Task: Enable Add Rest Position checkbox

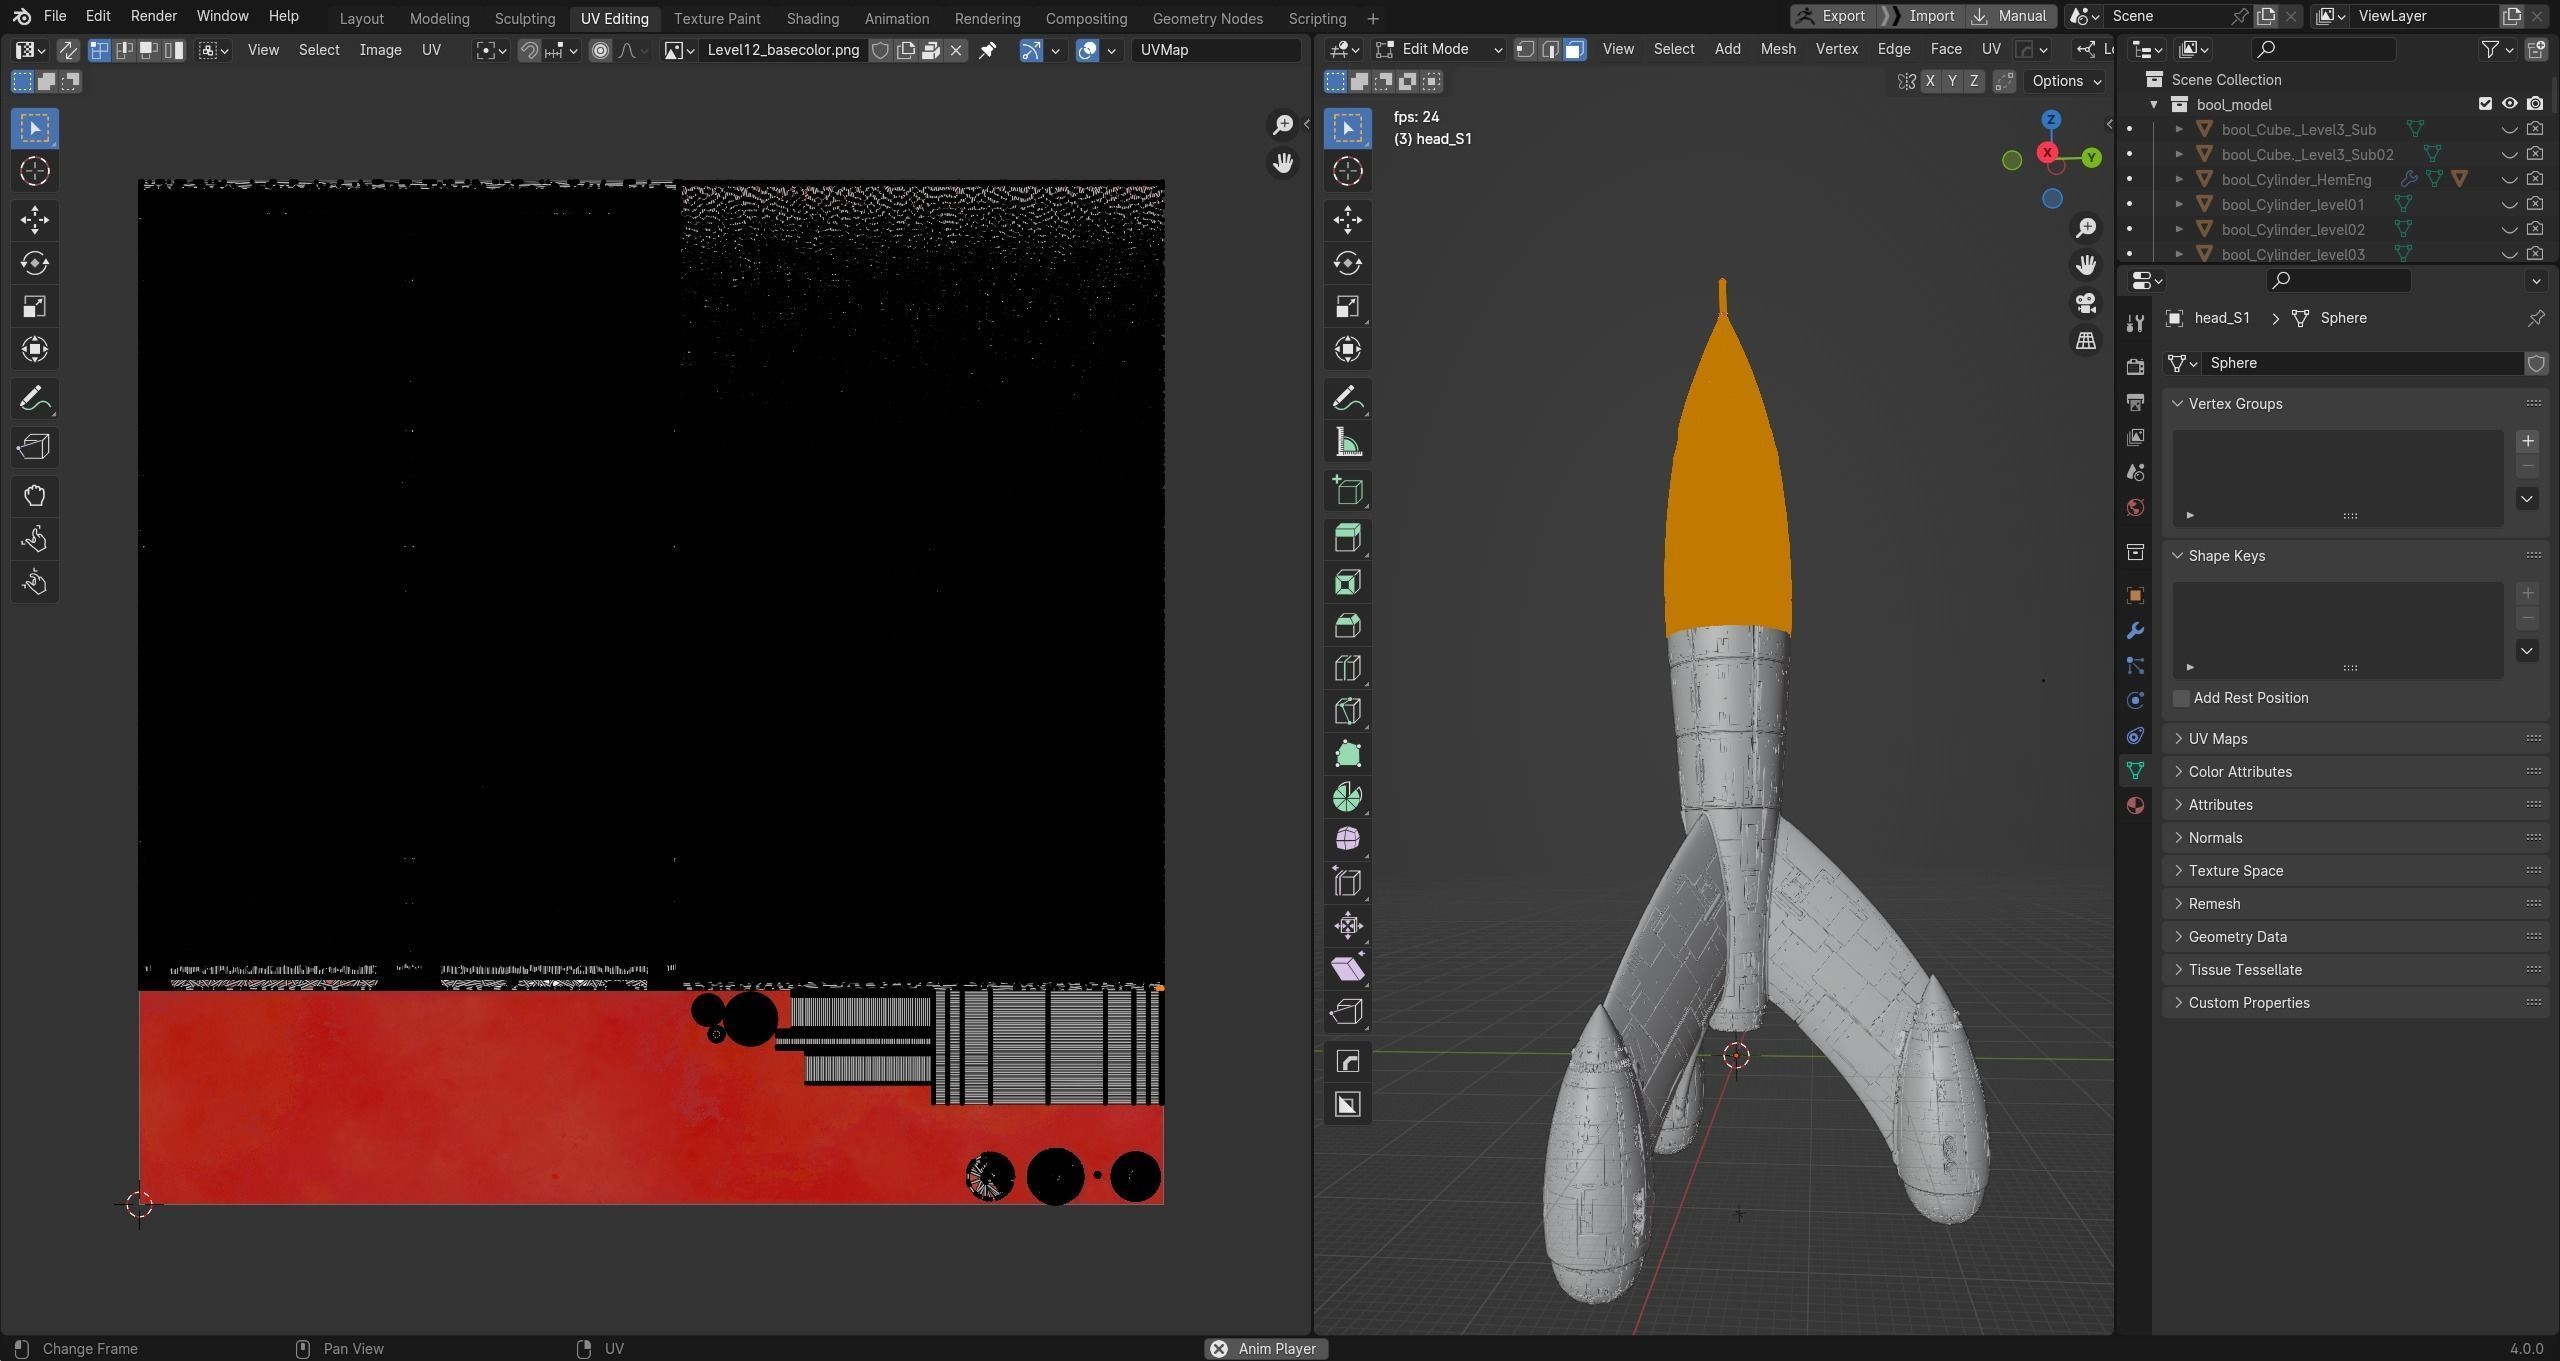Action: (2181, 698)
